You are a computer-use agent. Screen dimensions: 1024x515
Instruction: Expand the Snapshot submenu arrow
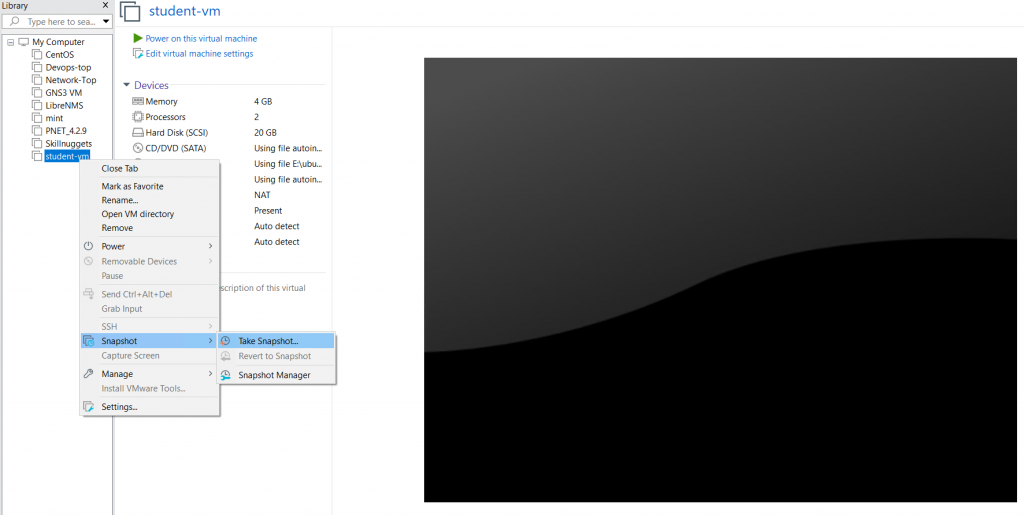point(210,341)
